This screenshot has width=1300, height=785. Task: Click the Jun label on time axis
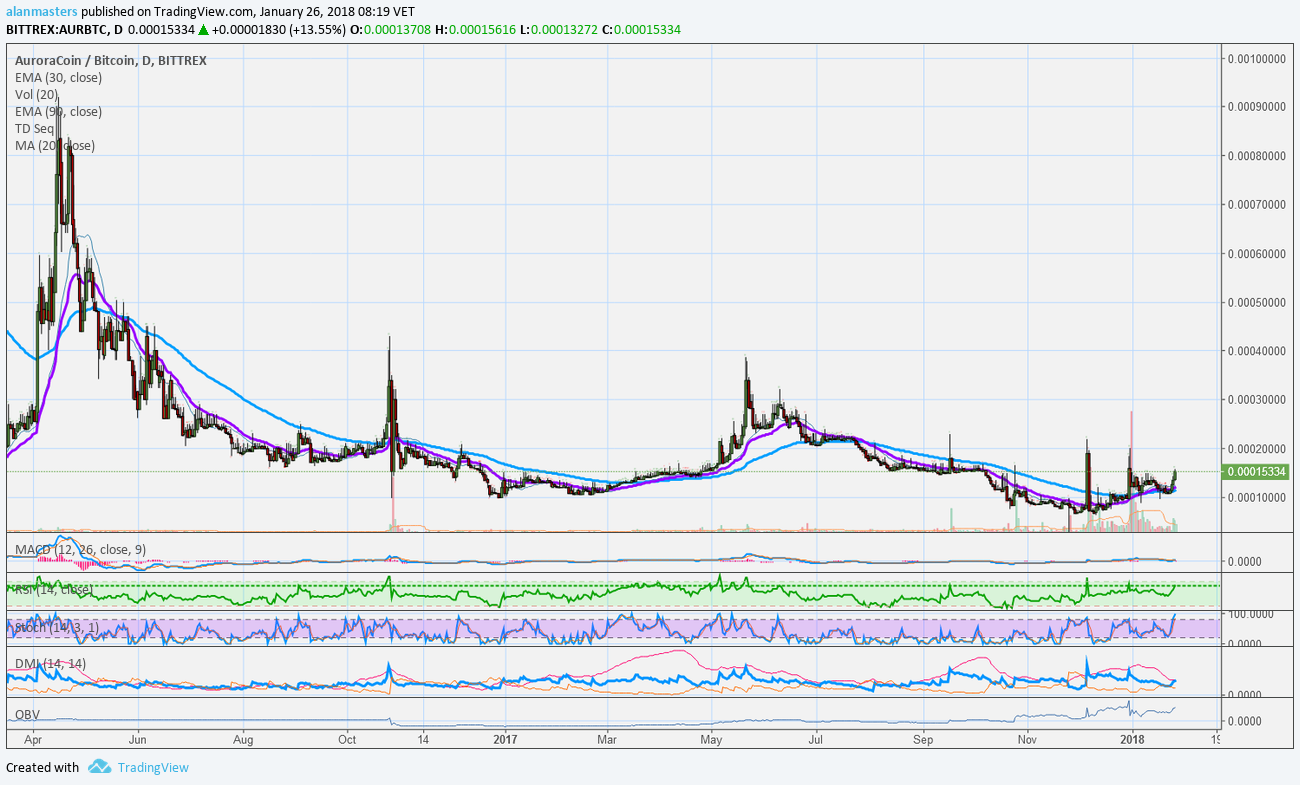(138, 740)
